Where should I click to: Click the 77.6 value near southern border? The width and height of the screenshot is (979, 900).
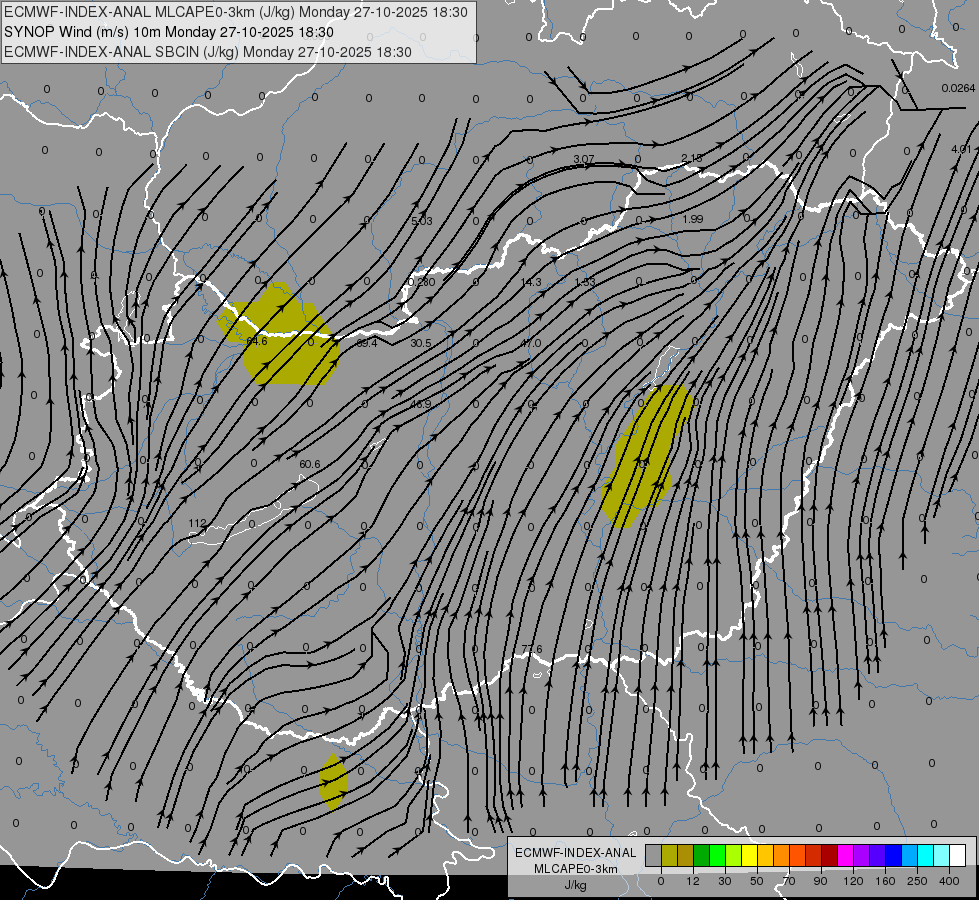(x=532, y=650)
